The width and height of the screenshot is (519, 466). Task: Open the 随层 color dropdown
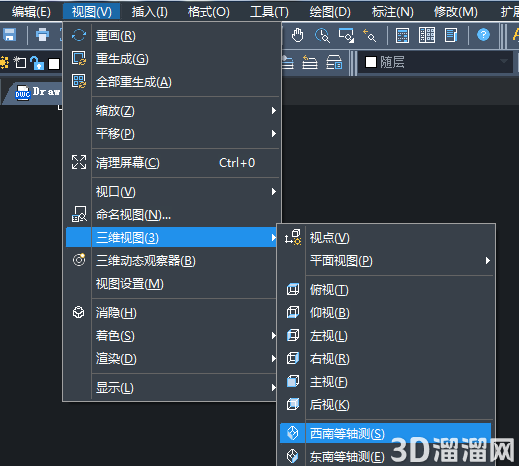435,62
